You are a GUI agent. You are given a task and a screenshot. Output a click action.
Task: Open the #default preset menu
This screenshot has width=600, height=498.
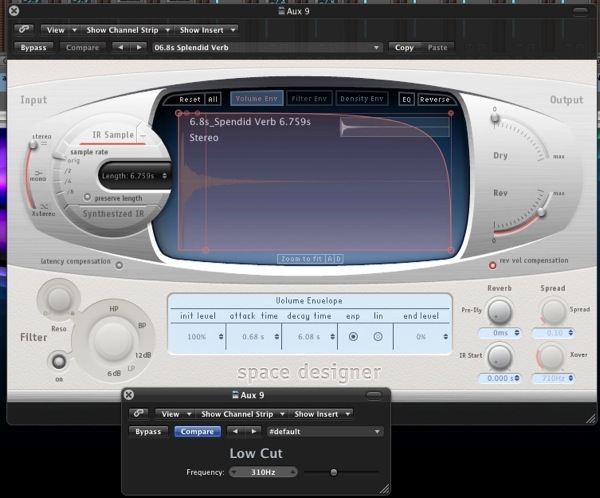[x=324, y=431]
